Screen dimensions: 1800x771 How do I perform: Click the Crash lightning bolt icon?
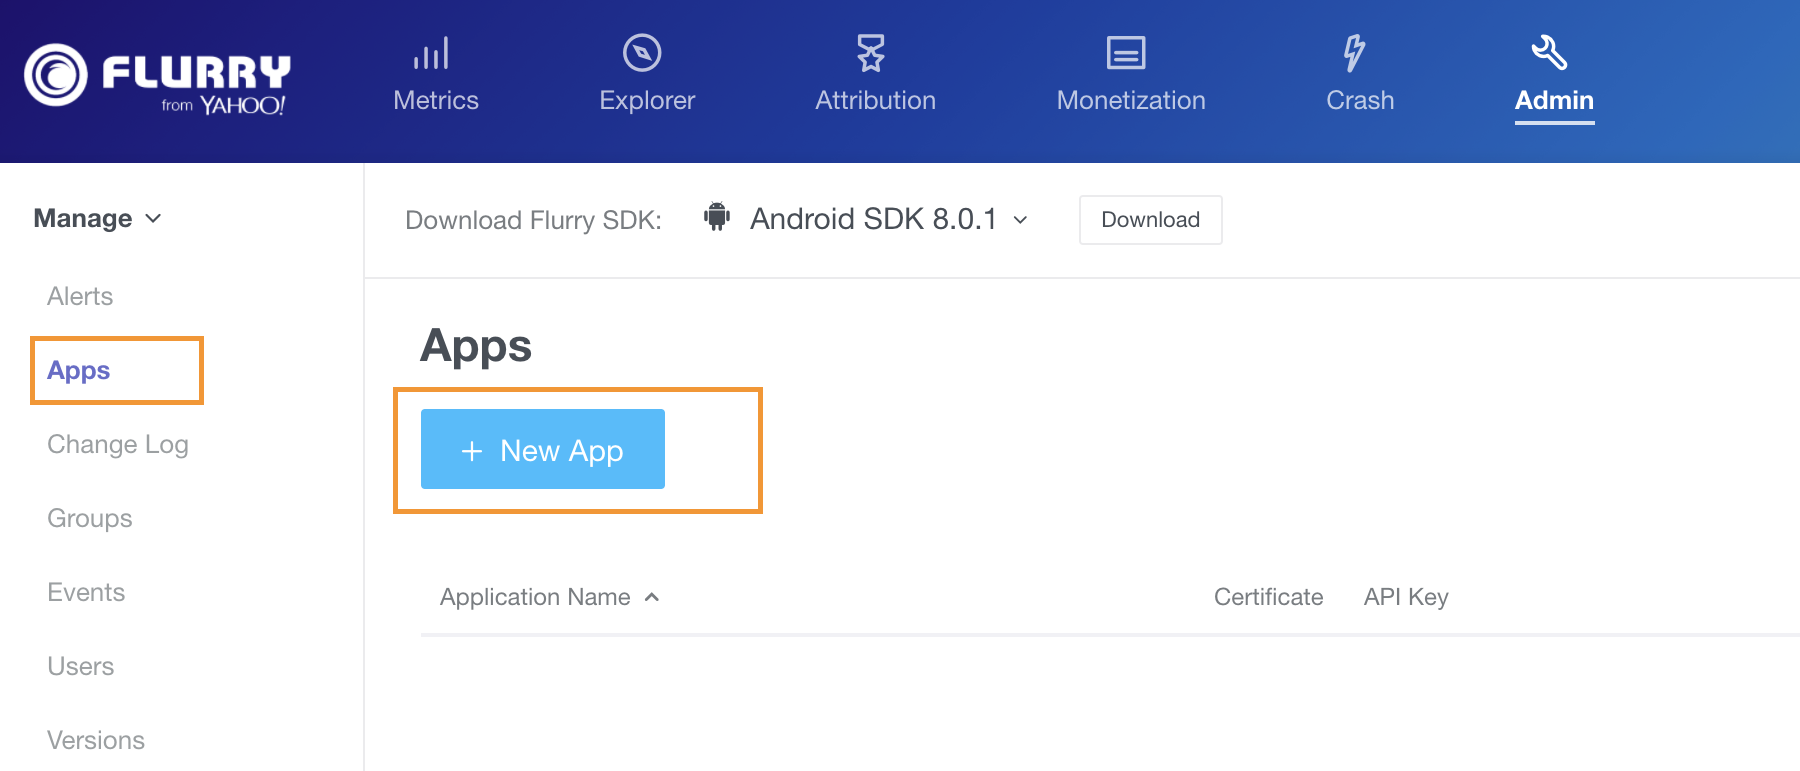pyautogui.click(x=1354, y=53)
